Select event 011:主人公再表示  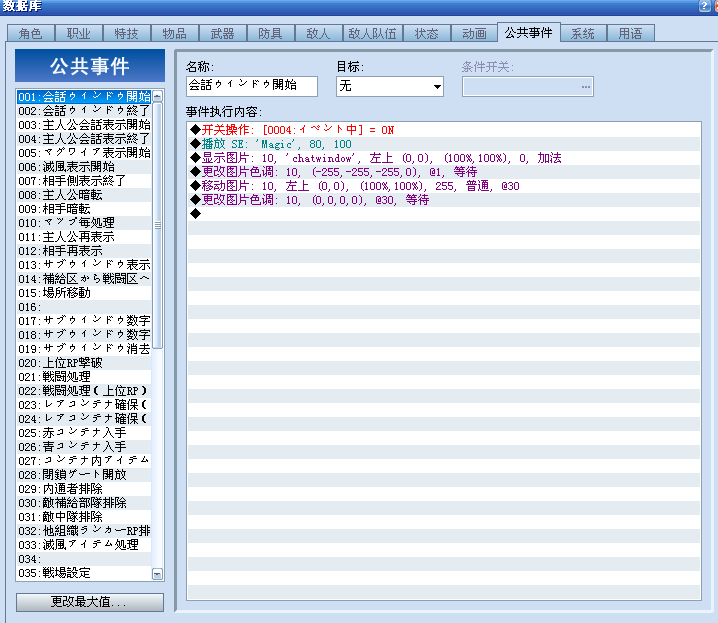click(84, 237)
